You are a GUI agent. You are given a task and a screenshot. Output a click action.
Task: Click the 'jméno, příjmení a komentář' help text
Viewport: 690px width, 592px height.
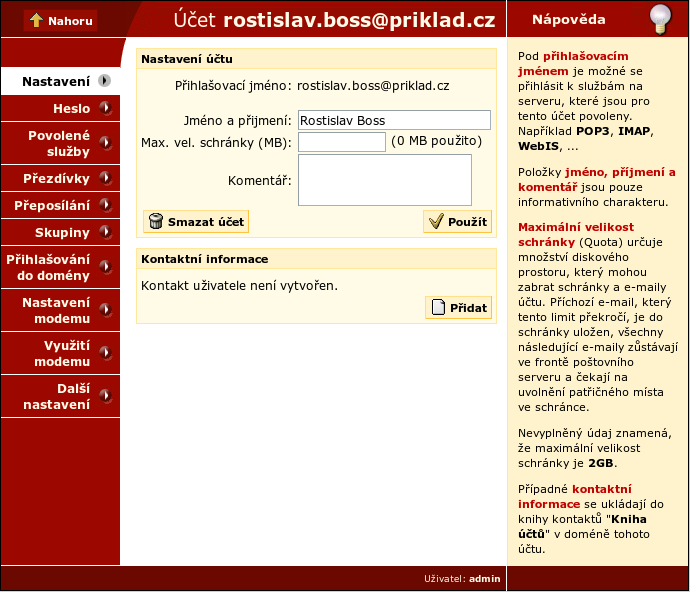click(597, 180)
